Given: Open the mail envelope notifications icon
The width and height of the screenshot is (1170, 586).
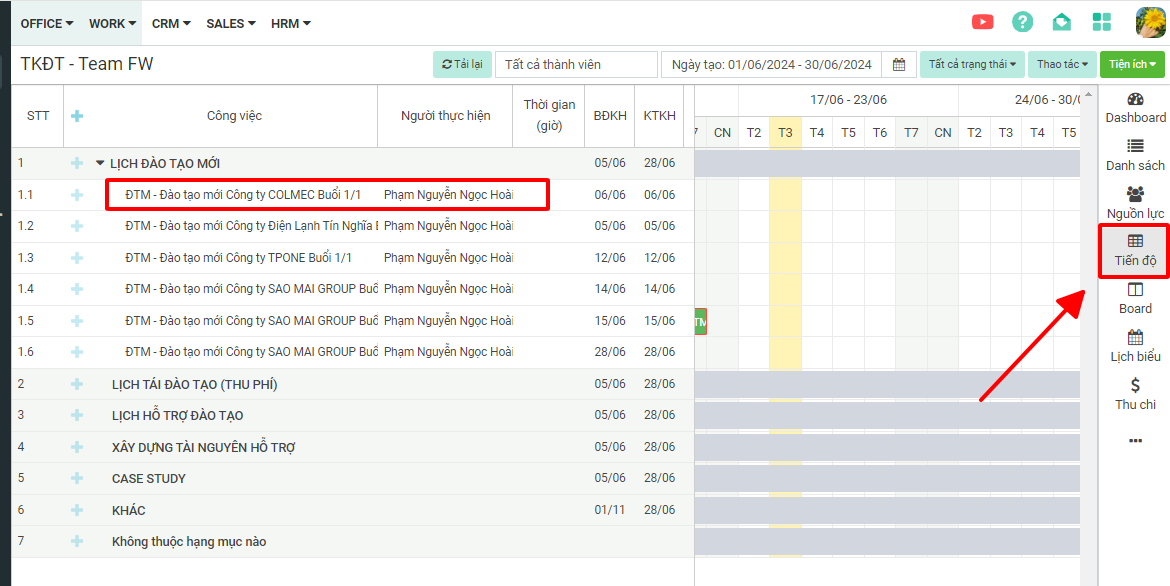Looking at the screenshot, I should pos(1062,22).
